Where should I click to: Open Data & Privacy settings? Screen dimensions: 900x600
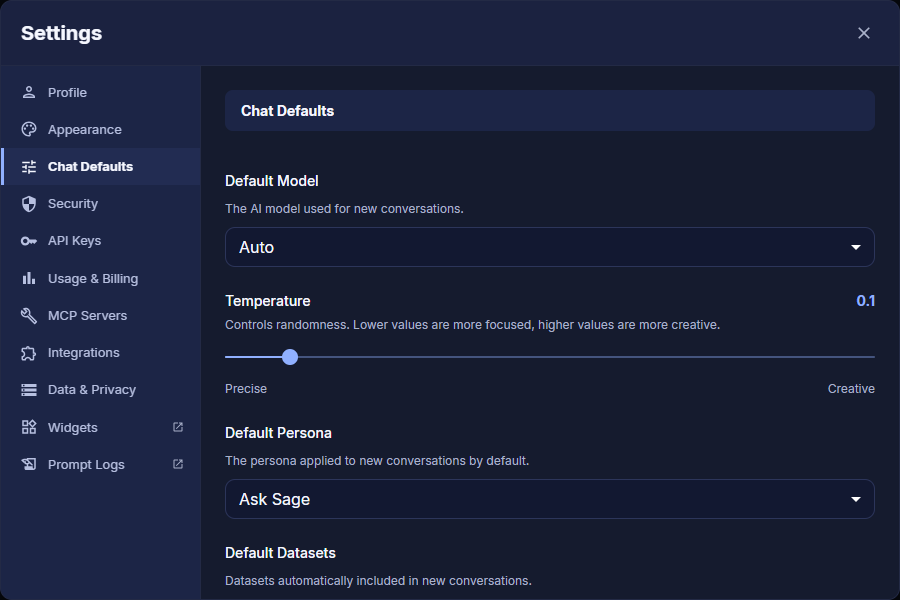101,390
